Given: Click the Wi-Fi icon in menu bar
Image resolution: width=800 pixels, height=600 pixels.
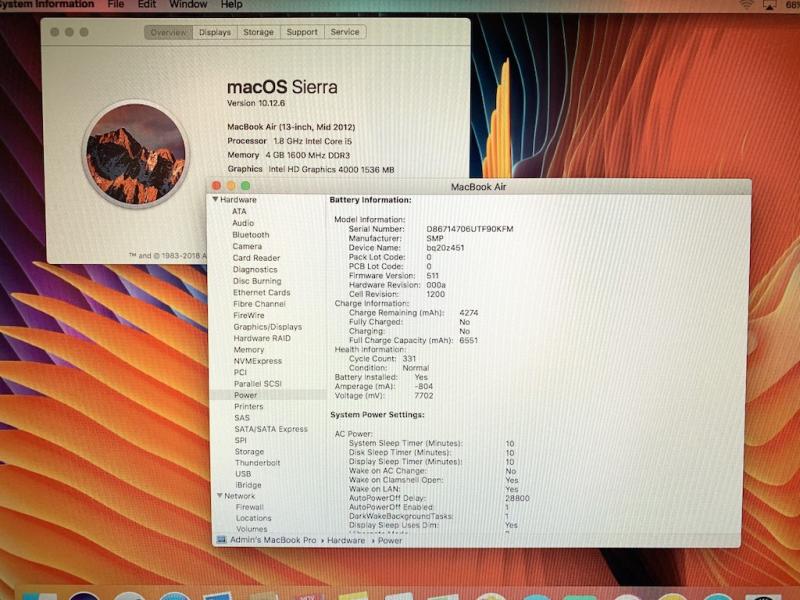Looking at the screenshot, I should (746, 5).
